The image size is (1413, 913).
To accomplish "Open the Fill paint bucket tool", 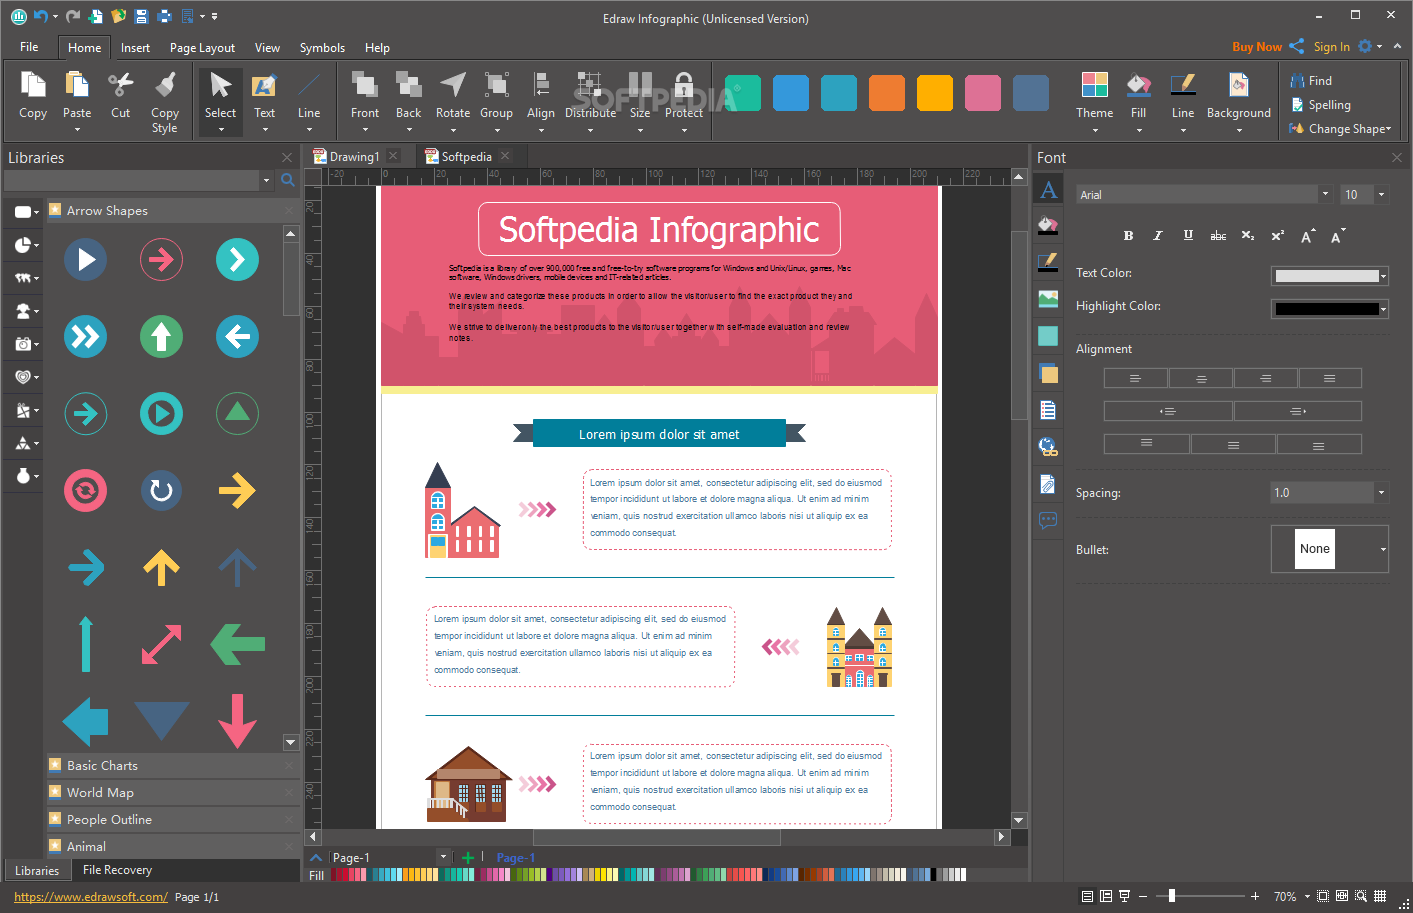I will (1138, 102).
